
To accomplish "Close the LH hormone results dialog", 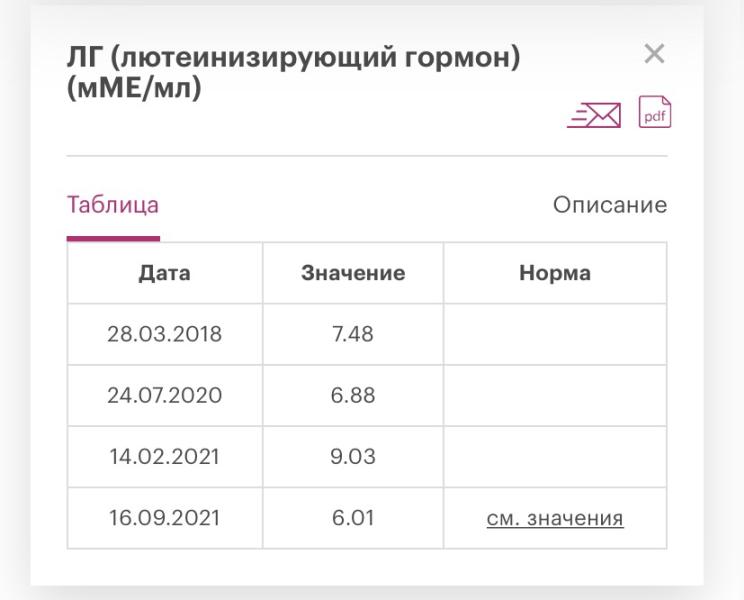I will [654, 54].
